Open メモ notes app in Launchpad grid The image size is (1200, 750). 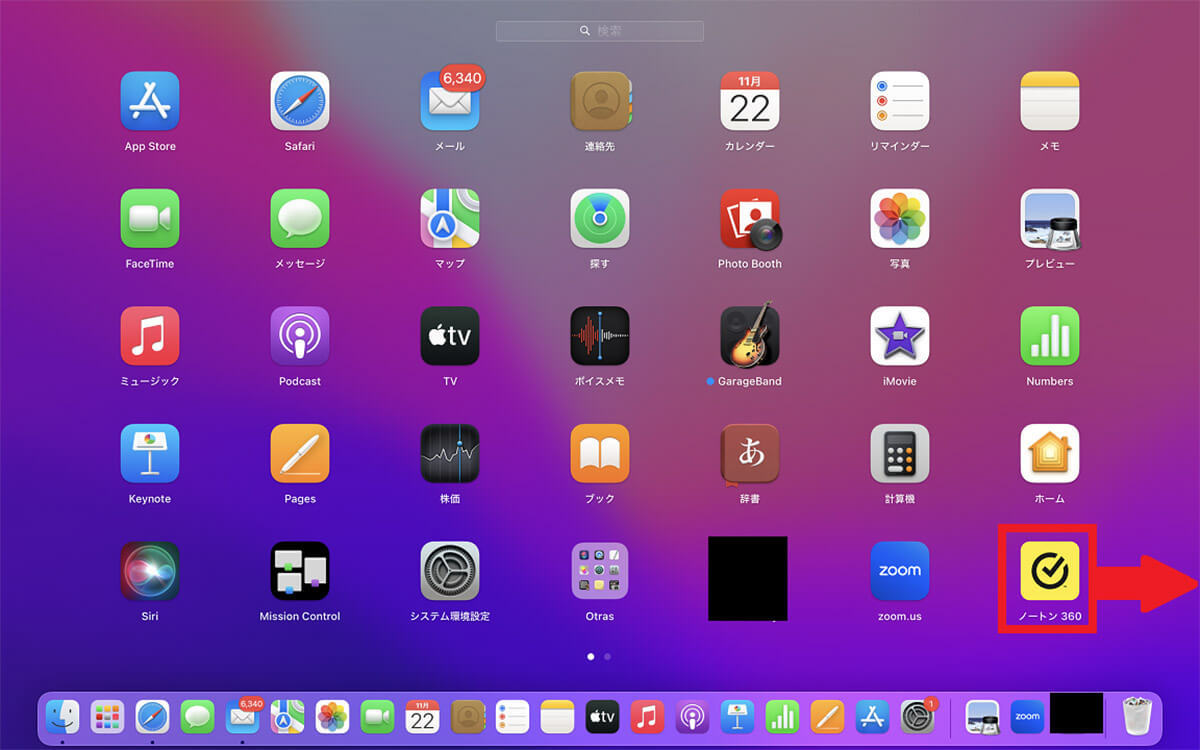1050,101
